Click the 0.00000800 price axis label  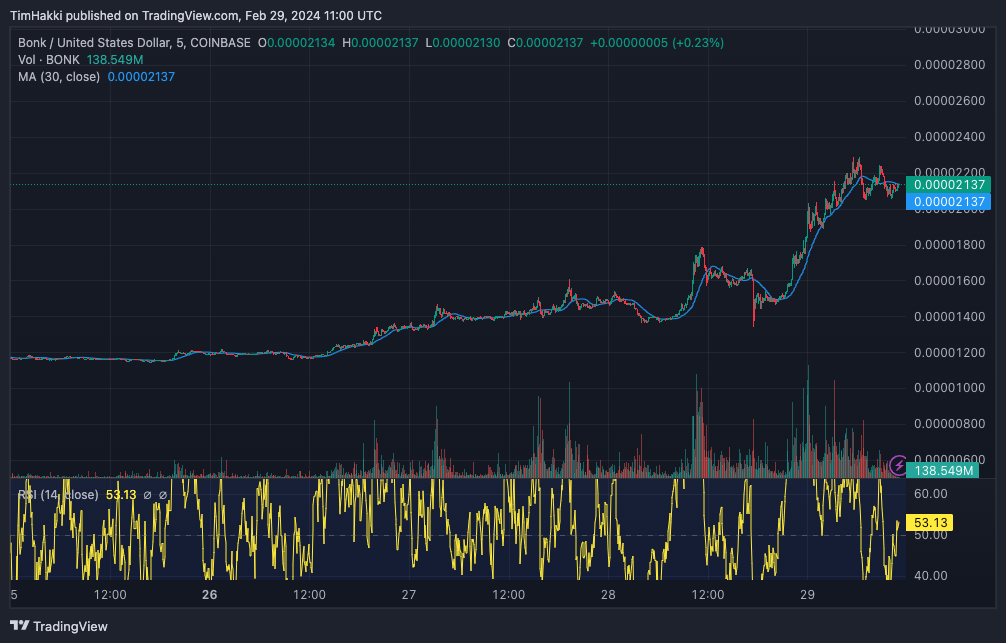[x=950, y=424]
